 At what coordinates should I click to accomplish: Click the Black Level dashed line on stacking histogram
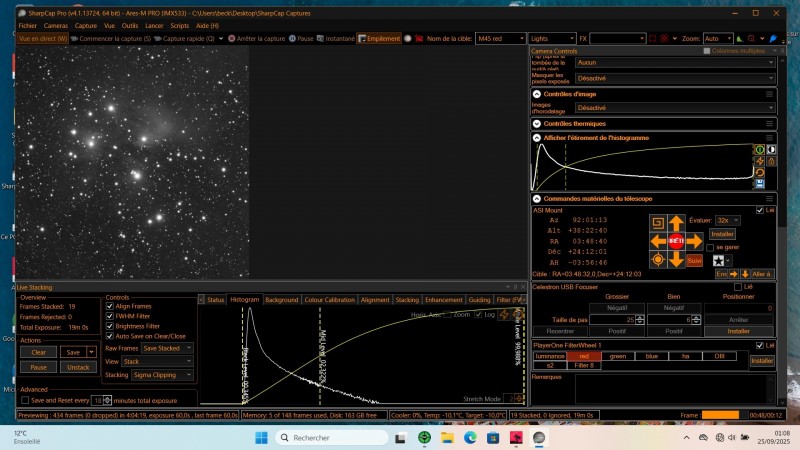[243, 356]
